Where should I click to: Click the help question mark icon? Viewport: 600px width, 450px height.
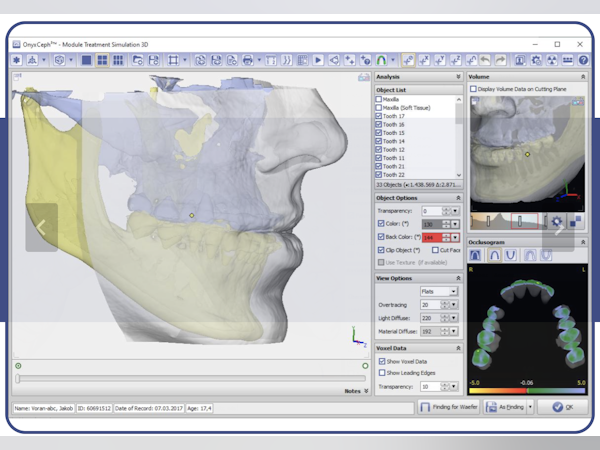[583, 60]
